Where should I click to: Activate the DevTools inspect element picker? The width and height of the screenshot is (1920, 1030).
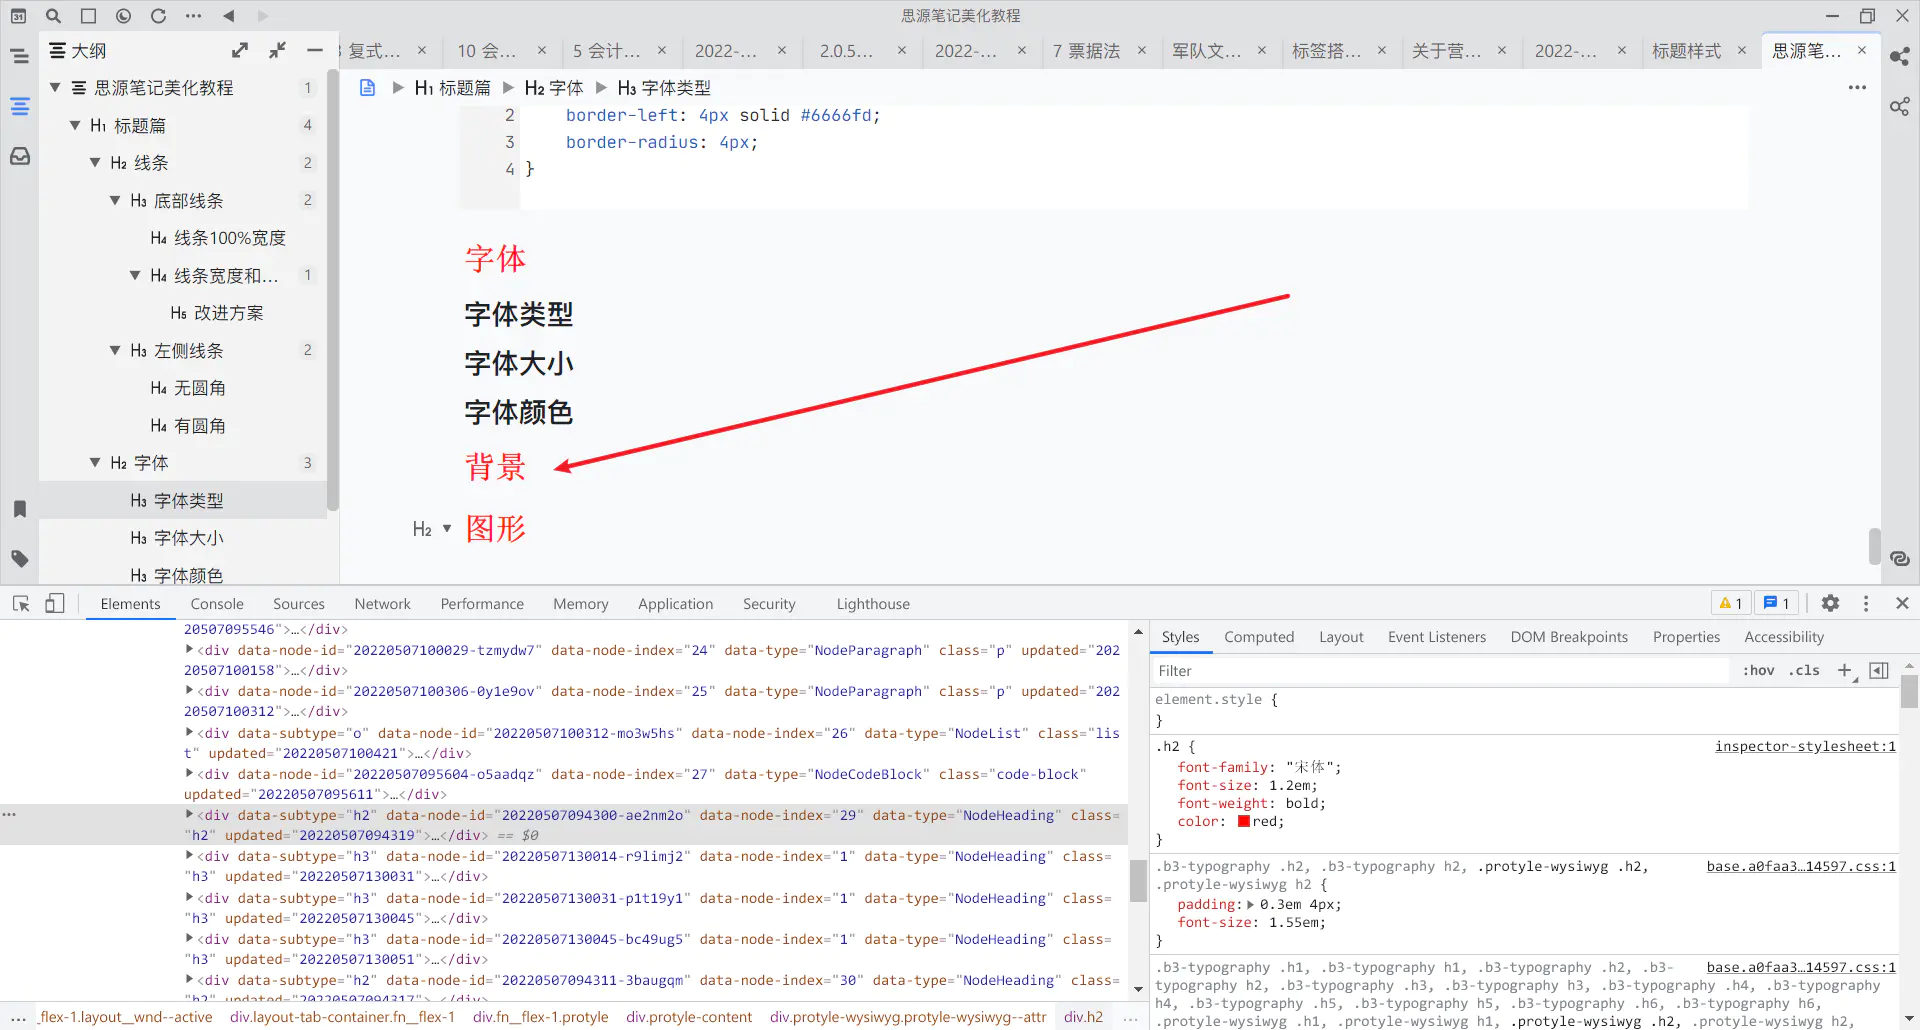[21, 603]
